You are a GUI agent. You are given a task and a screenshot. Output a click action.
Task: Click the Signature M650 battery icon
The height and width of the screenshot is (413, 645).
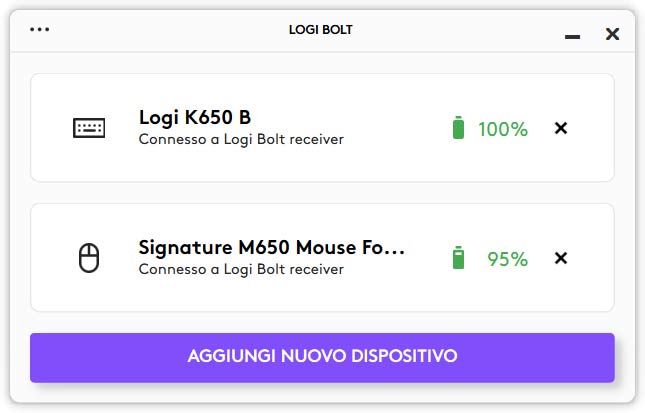point(458,258)
